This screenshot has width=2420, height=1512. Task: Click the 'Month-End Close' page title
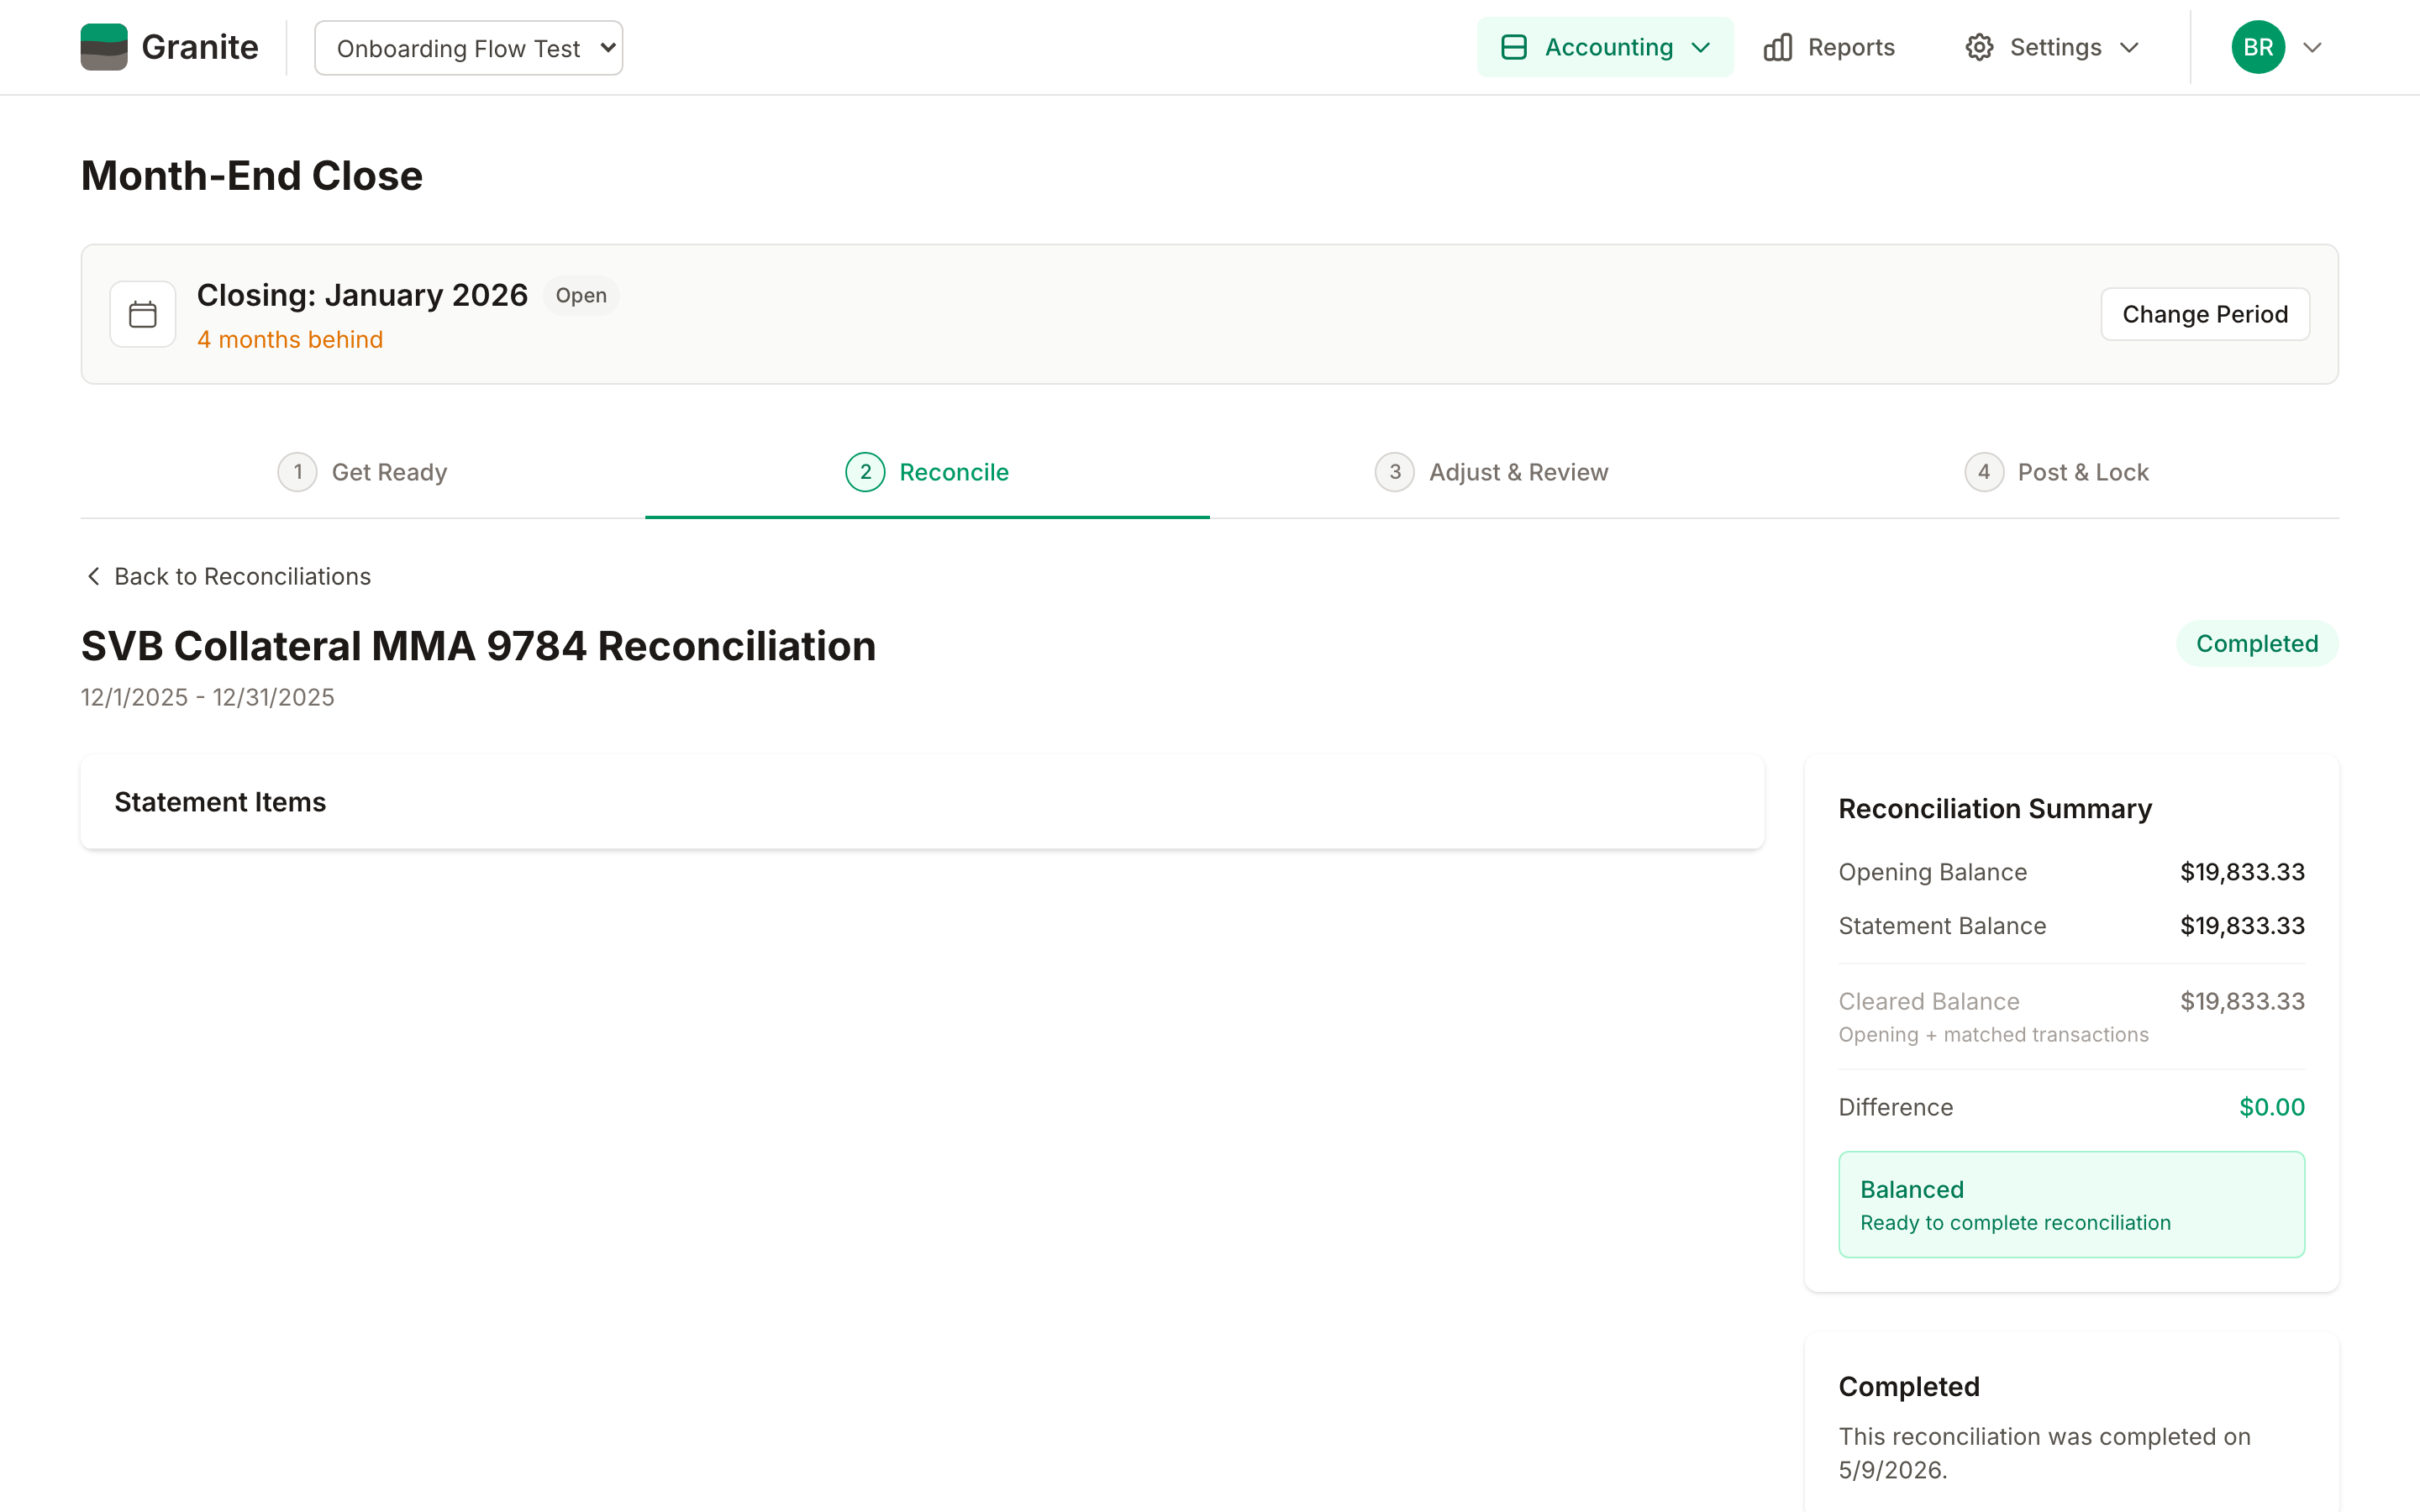[252, 175]
